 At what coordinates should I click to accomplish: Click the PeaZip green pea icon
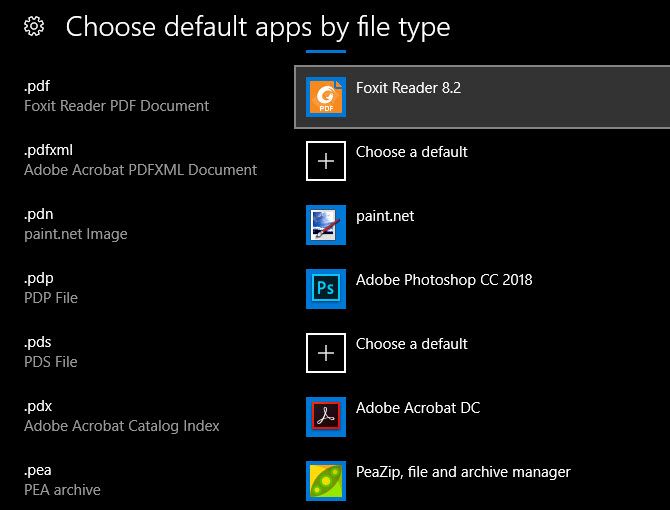point(326,481)
